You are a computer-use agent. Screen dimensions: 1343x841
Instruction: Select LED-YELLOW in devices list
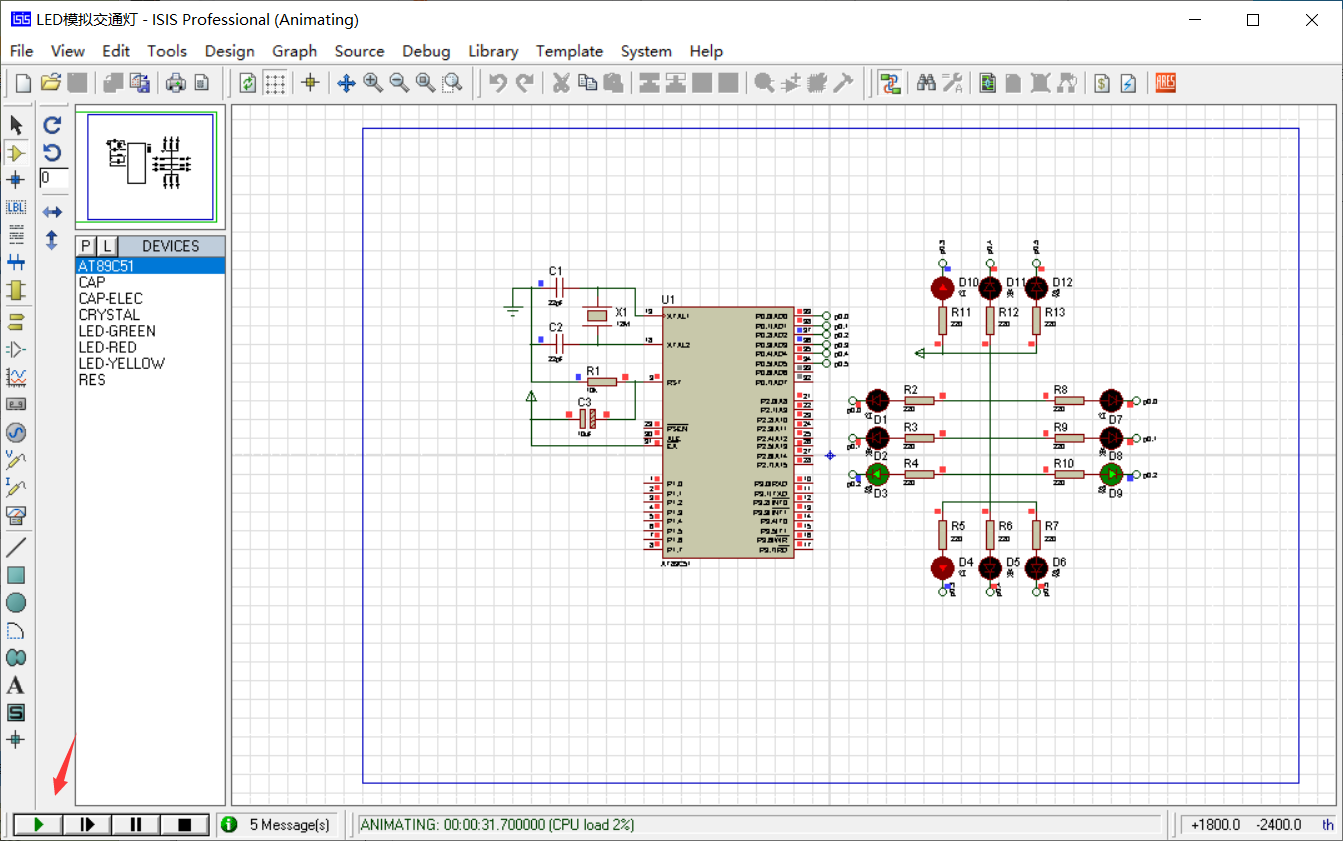[x=122, y=364]
